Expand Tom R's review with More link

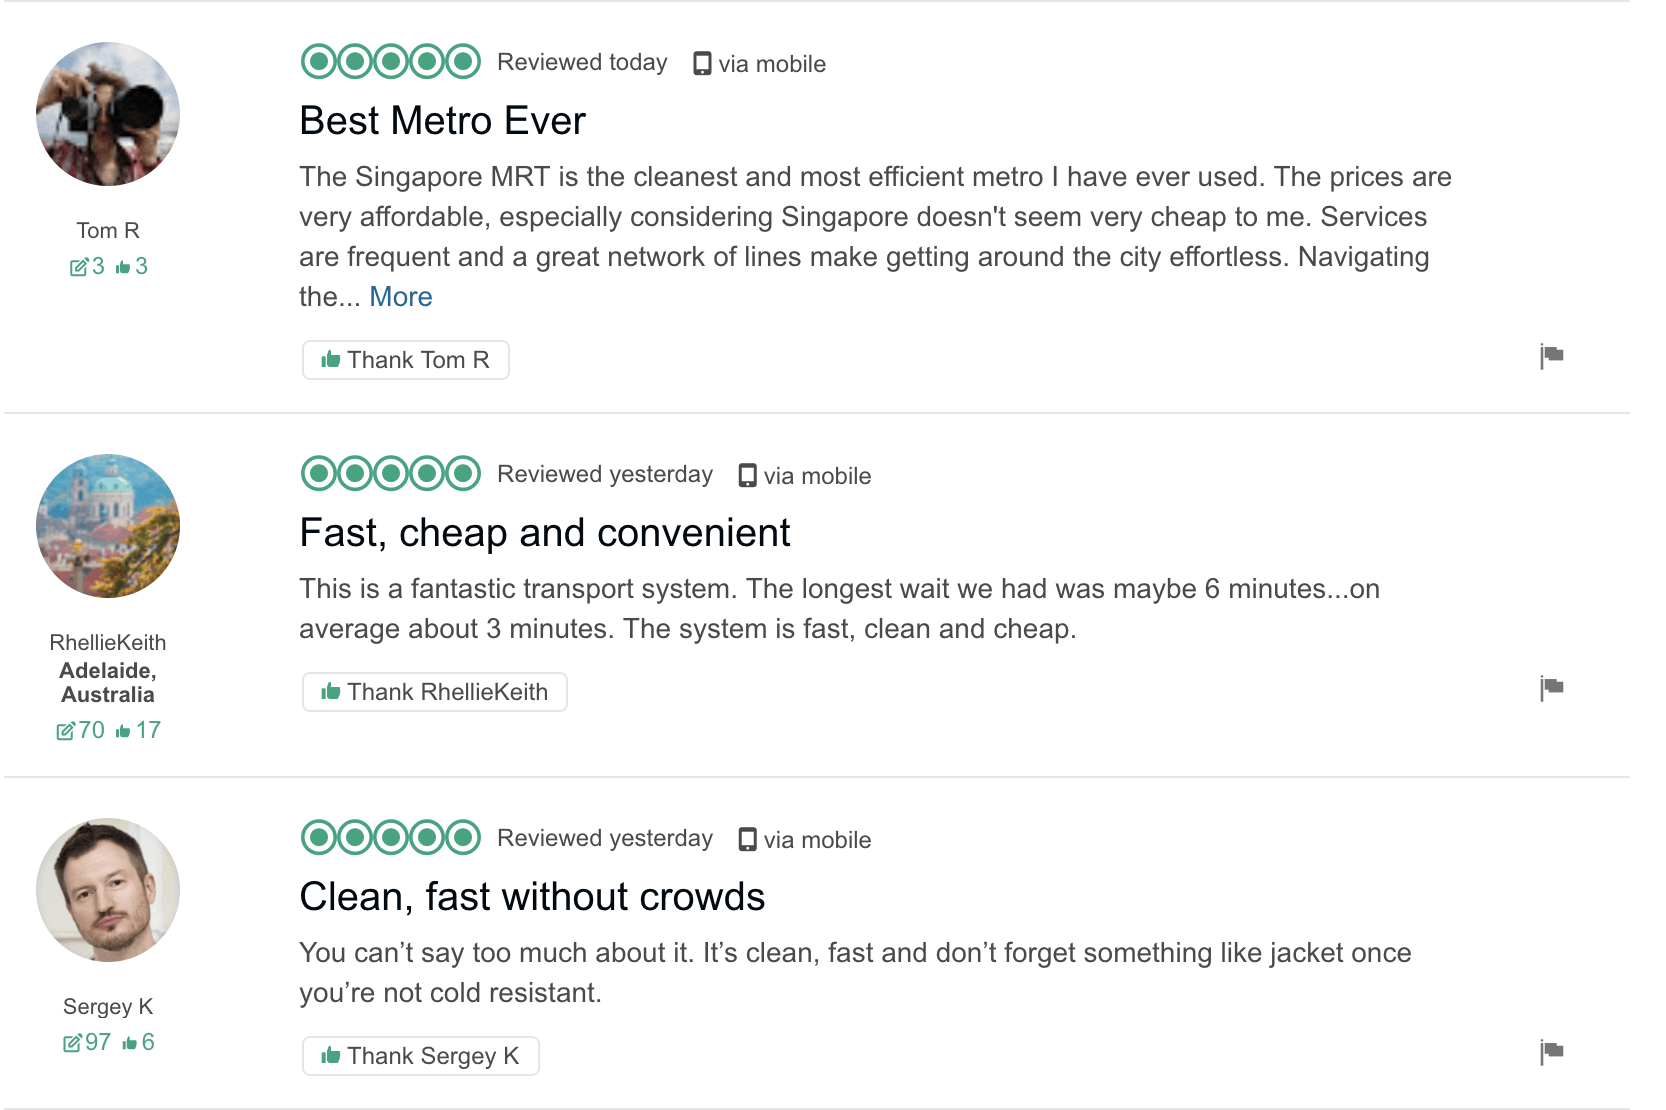point(401,297)
